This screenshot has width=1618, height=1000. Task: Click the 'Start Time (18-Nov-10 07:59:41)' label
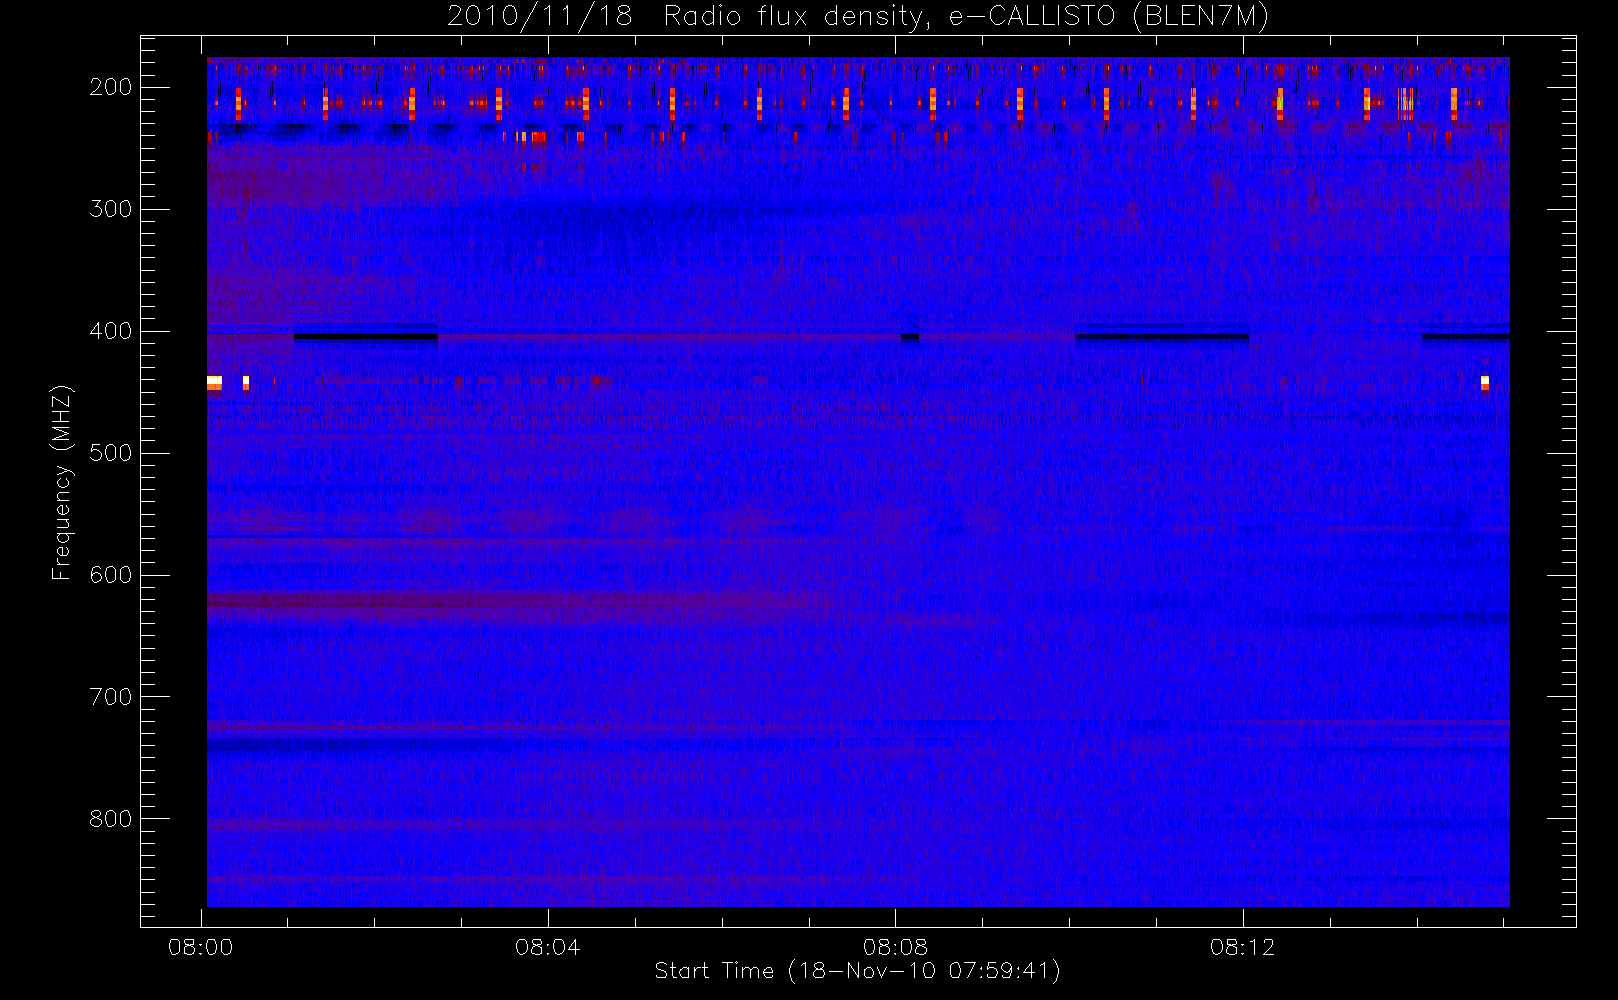[857, 971]
